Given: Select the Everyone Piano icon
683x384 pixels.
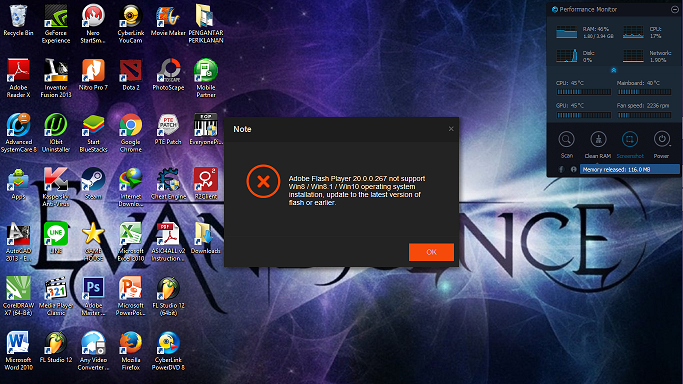Looking at the screenshot, I should tap(206, 129).
